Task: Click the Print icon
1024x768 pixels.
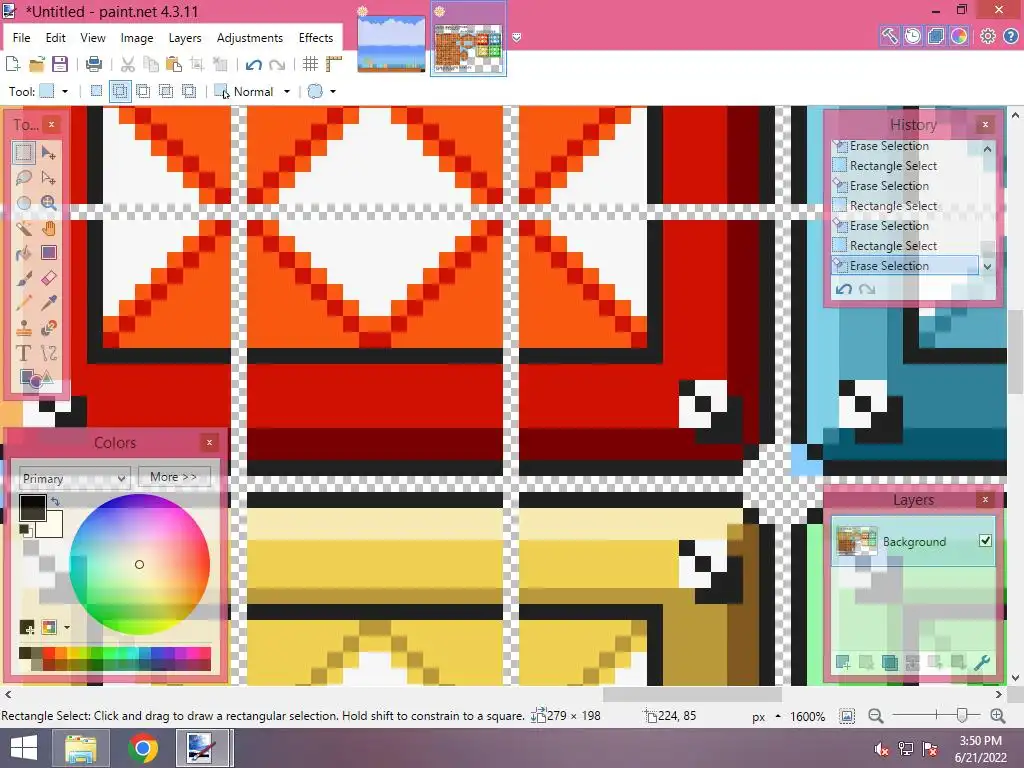Action: [94, 64]
